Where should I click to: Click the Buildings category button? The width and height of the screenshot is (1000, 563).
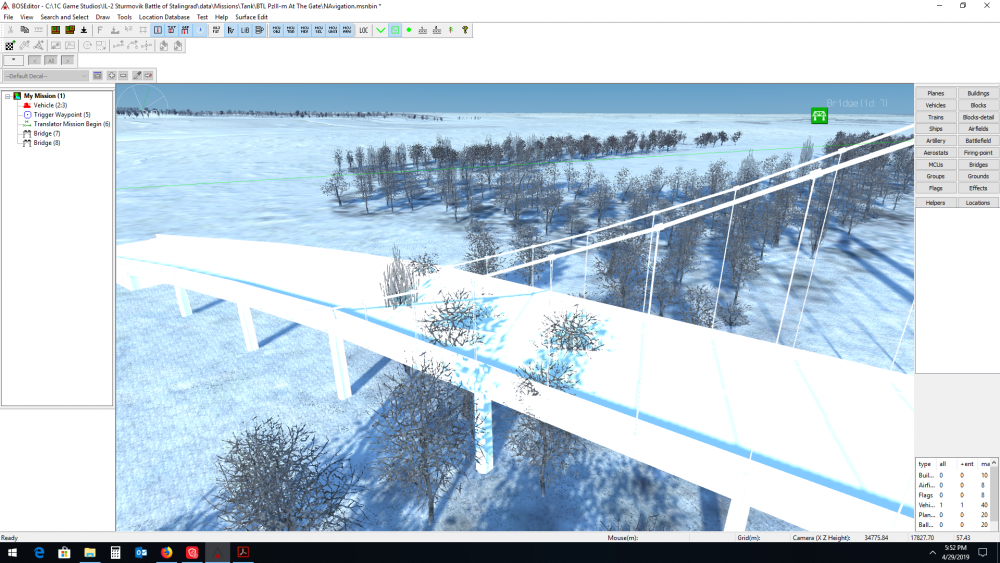tap(978, 93)
